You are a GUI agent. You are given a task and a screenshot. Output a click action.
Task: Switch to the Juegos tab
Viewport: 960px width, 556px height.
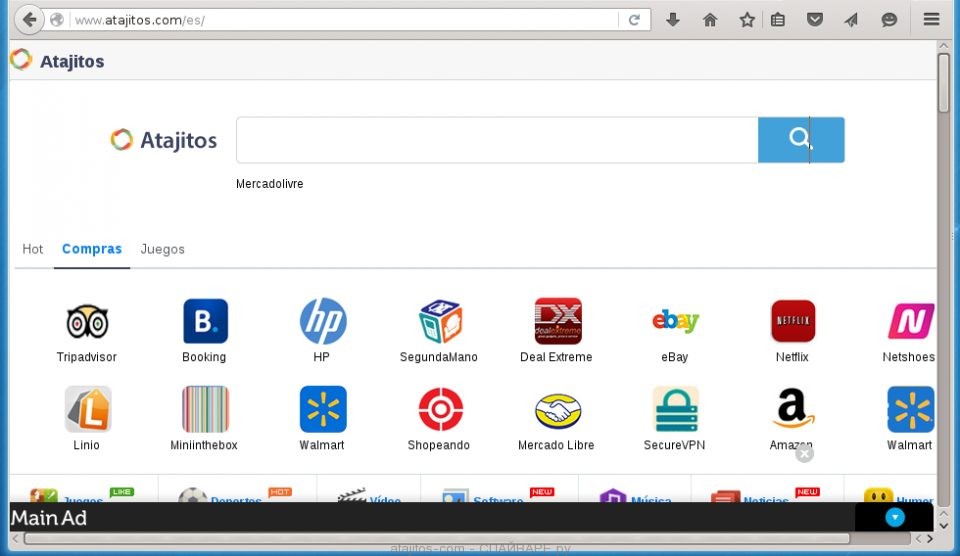coord(162,249)
